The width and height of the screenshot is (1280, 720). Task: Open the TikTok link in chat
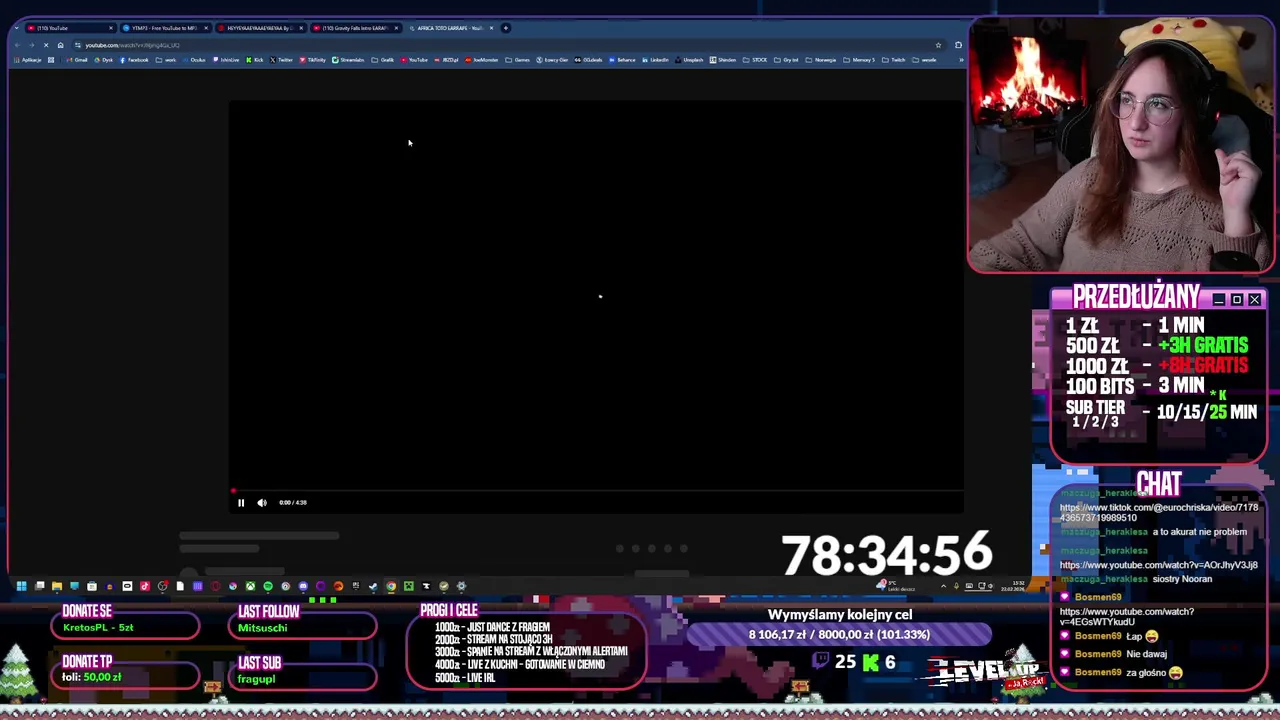pyautogui.click(x=1158, y=512)
